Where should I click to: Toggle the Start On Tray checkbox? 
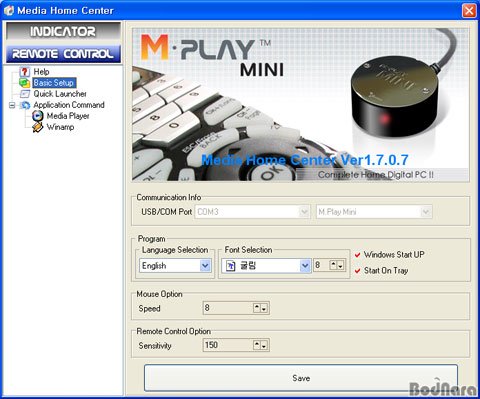coord(358,271)
